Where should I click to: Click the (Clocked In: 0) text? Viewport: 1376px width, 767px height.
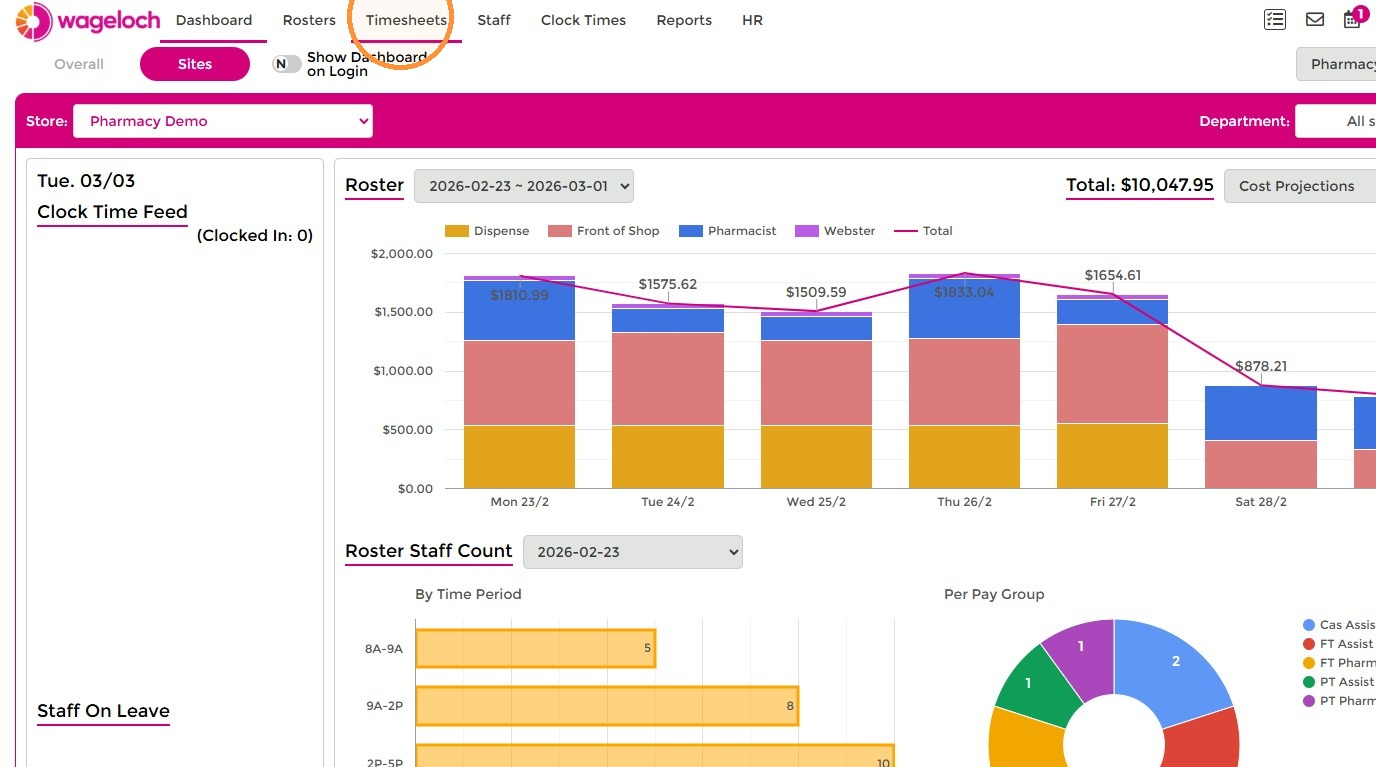point(255,236)
